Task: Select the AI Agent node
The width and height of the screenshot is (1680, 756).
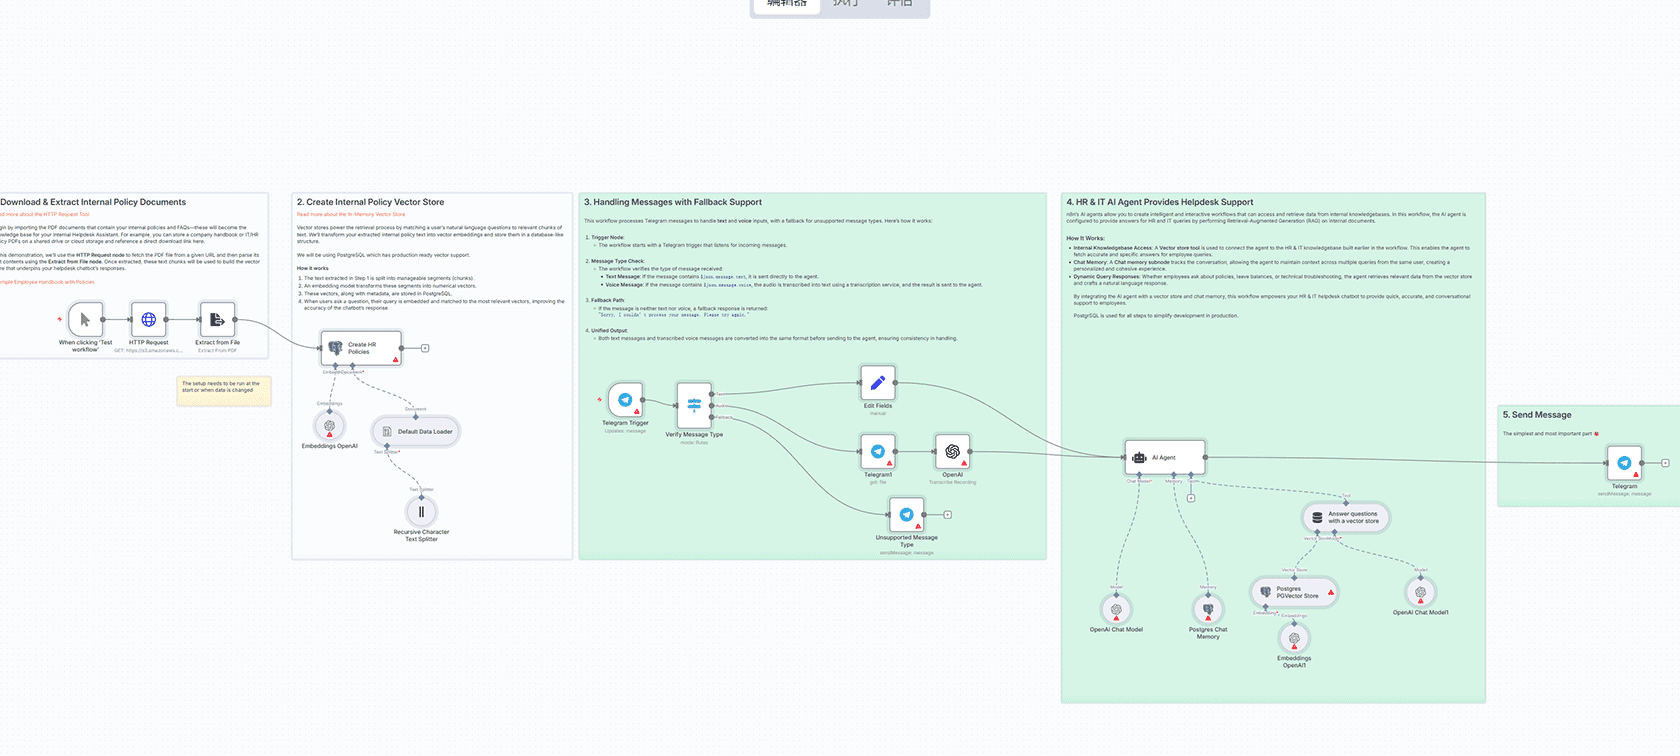Action: pos(1164,458)
